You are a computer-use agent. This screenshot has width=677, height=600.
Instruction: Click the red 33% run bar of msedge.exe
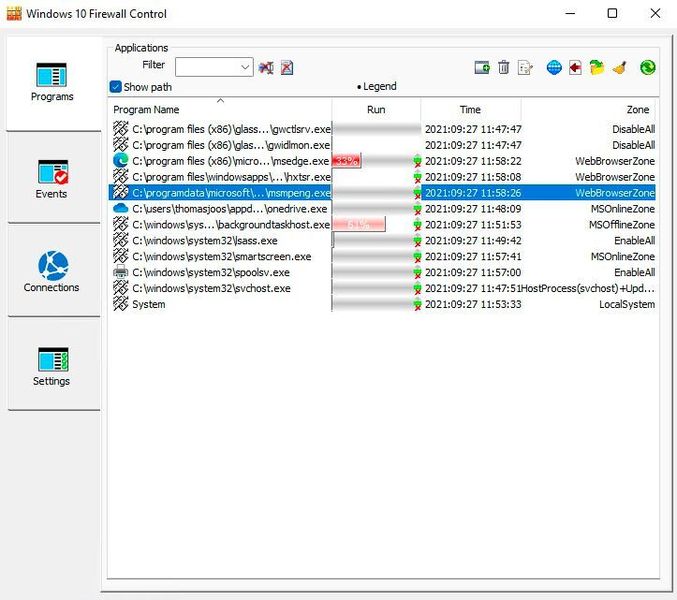tap(346, 161)
